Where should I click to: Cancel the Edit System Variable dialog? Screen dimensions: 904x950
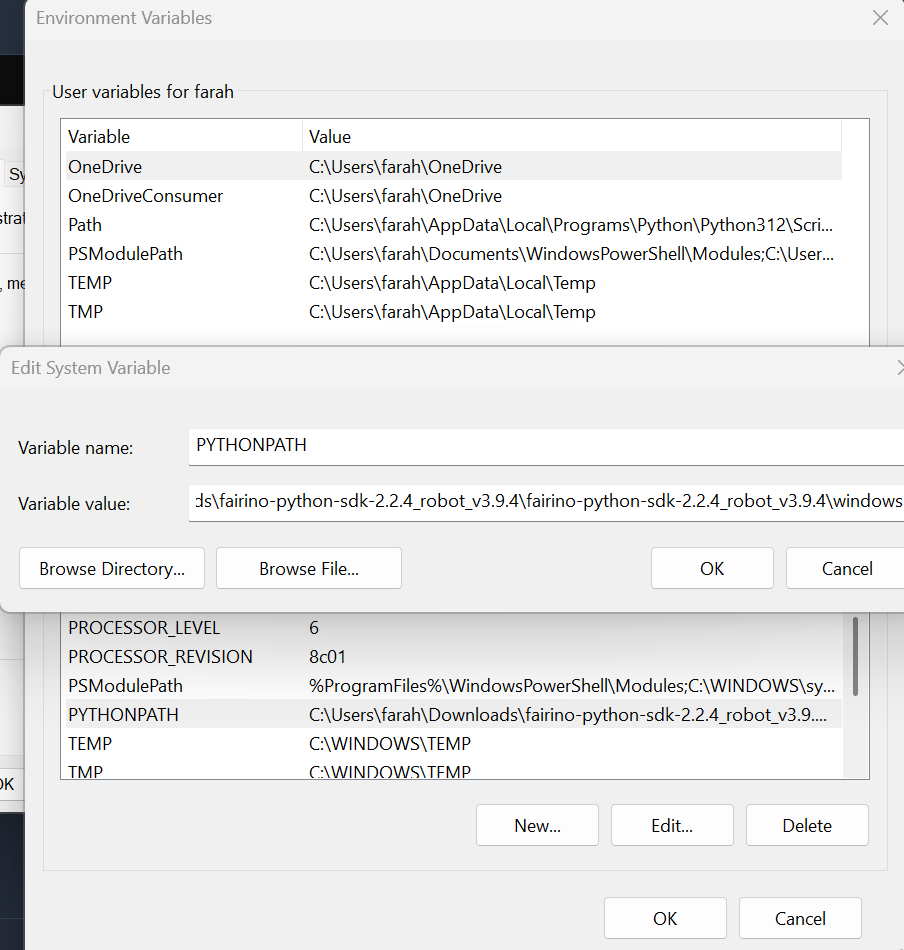[846, 568]
